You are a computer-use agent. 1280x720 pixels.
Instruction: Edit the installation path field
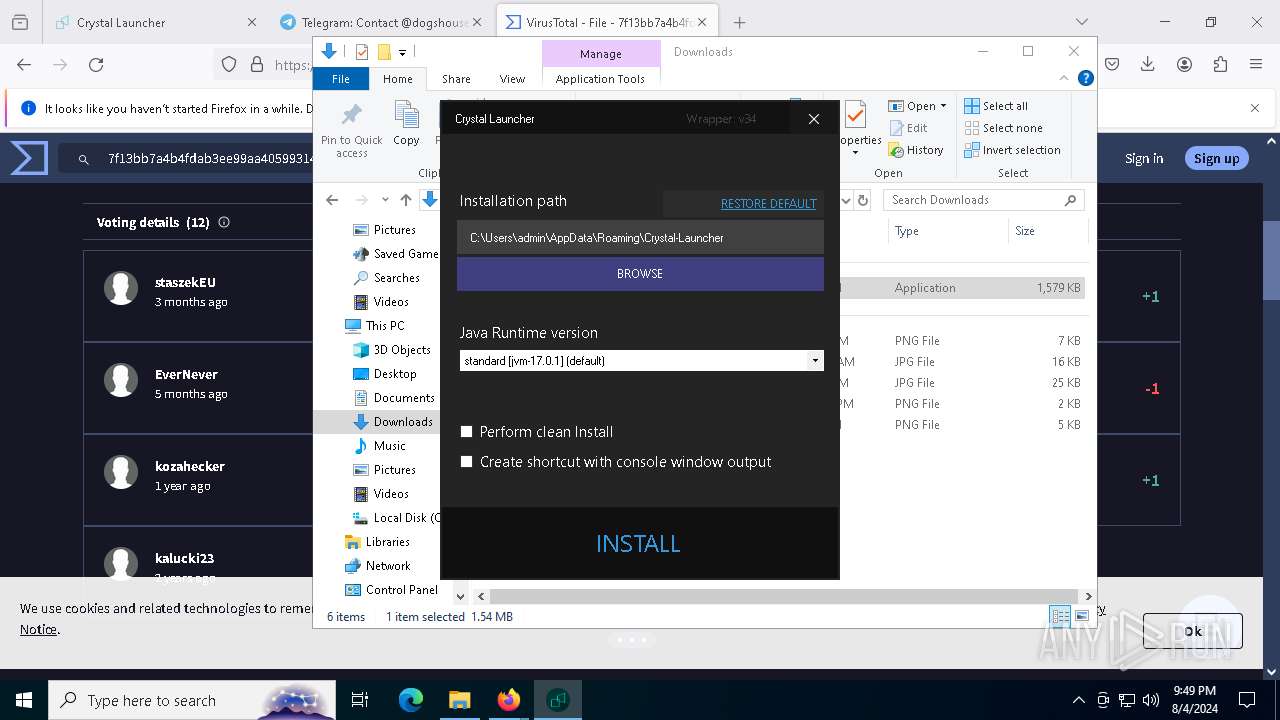click(640, 237)
